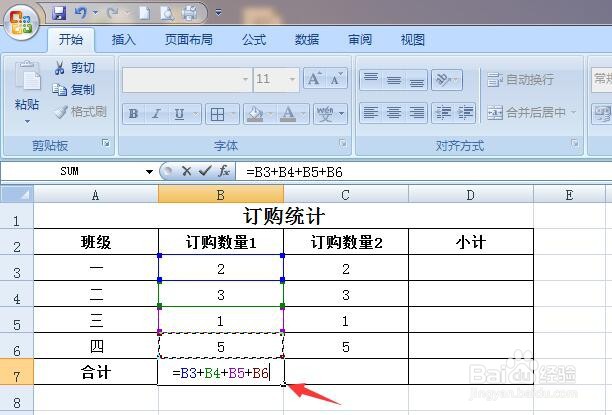Expand 合并后居中 dropdown arrow
The image size is (612, 415).
573,113
